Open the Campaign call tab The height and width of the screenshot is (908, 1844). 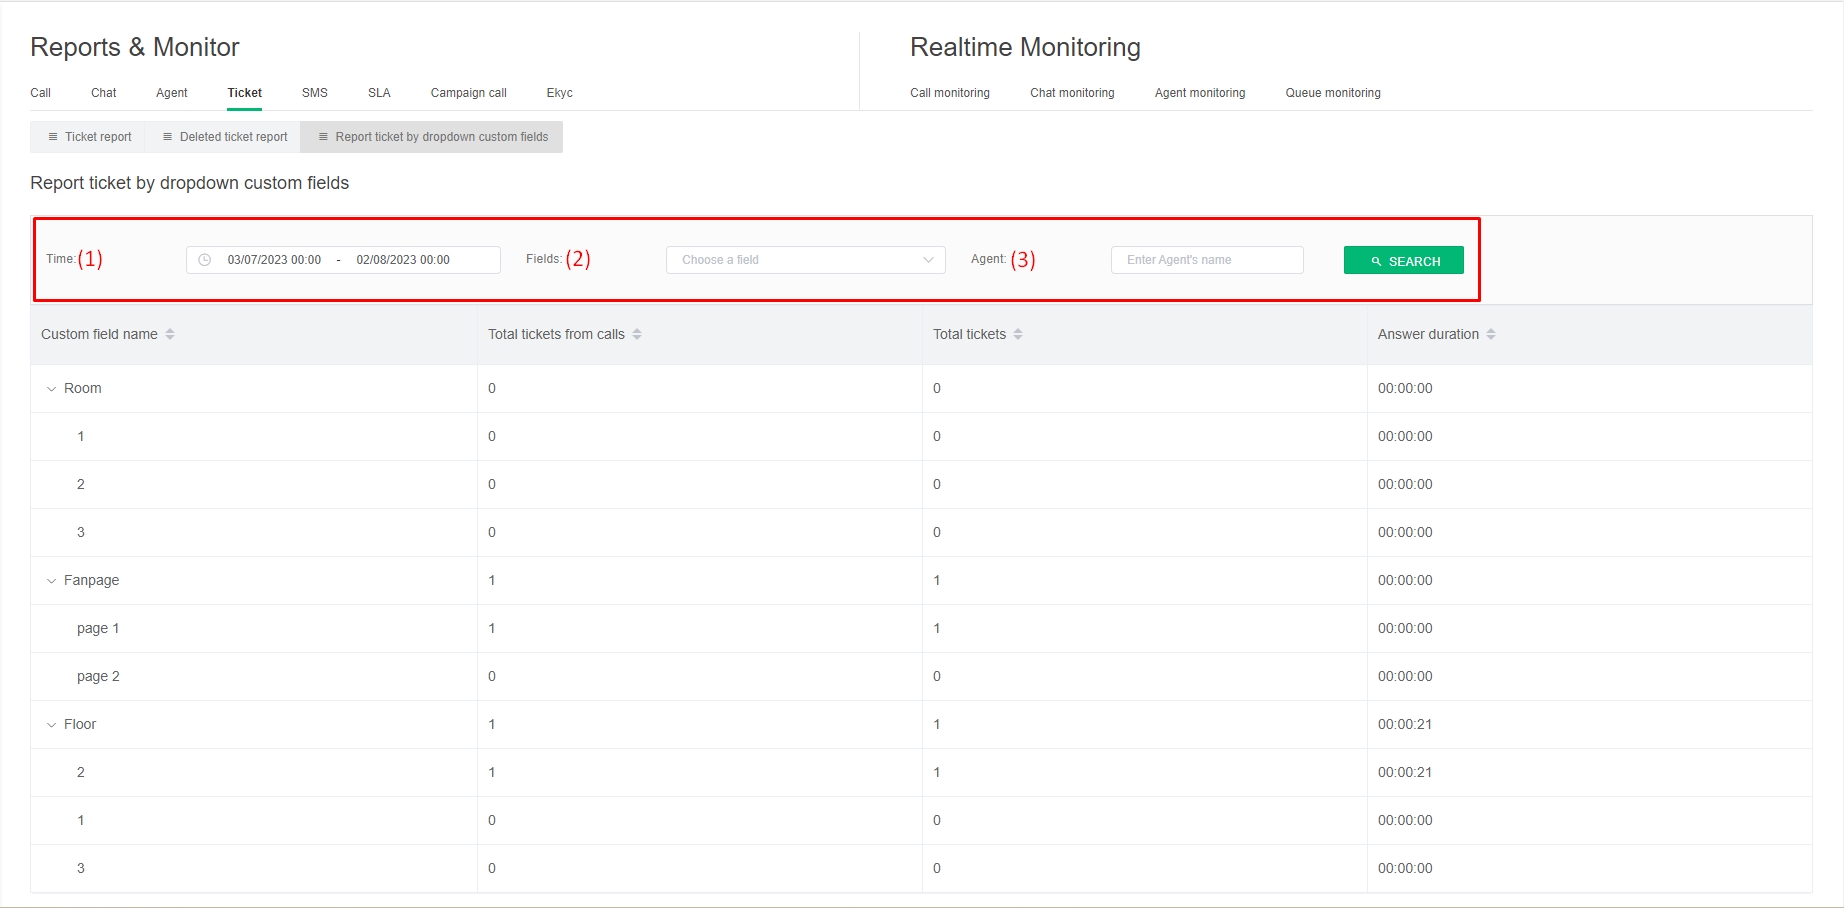pyautogui.click(x=468, y=93)
